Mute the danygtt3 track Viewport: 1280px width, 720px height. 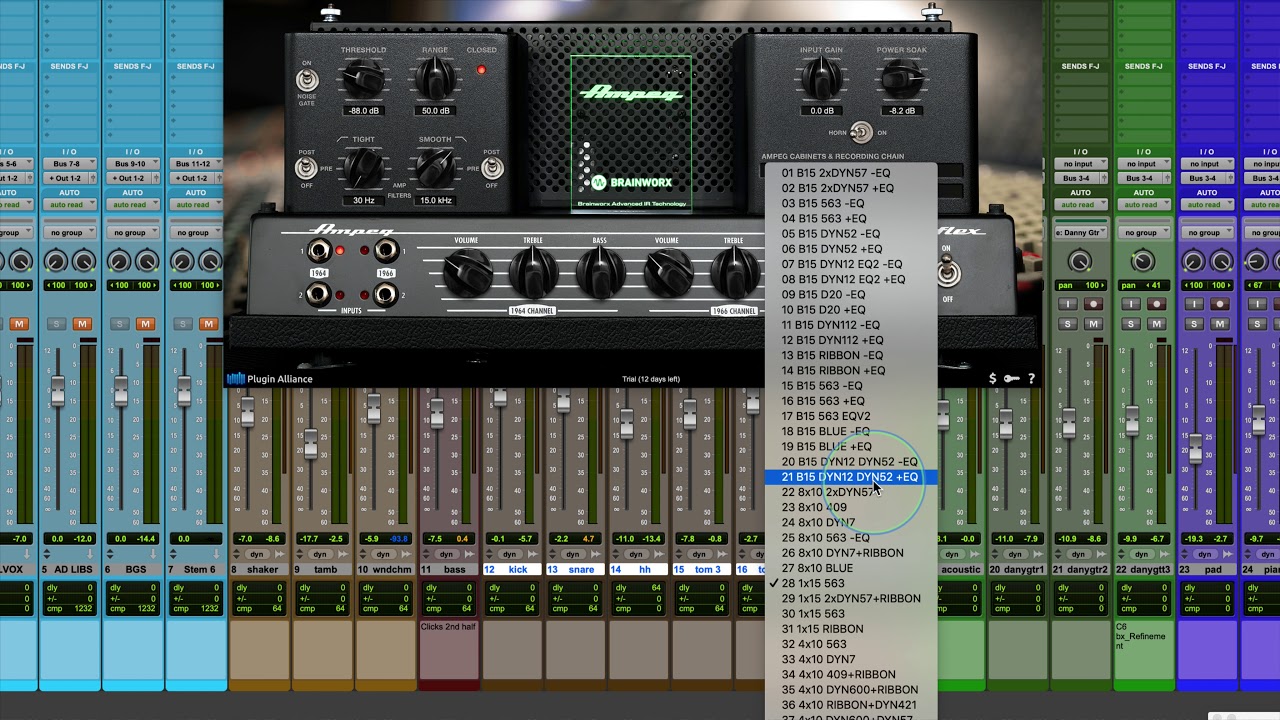pyautogui.click(x=1157, y=324)
